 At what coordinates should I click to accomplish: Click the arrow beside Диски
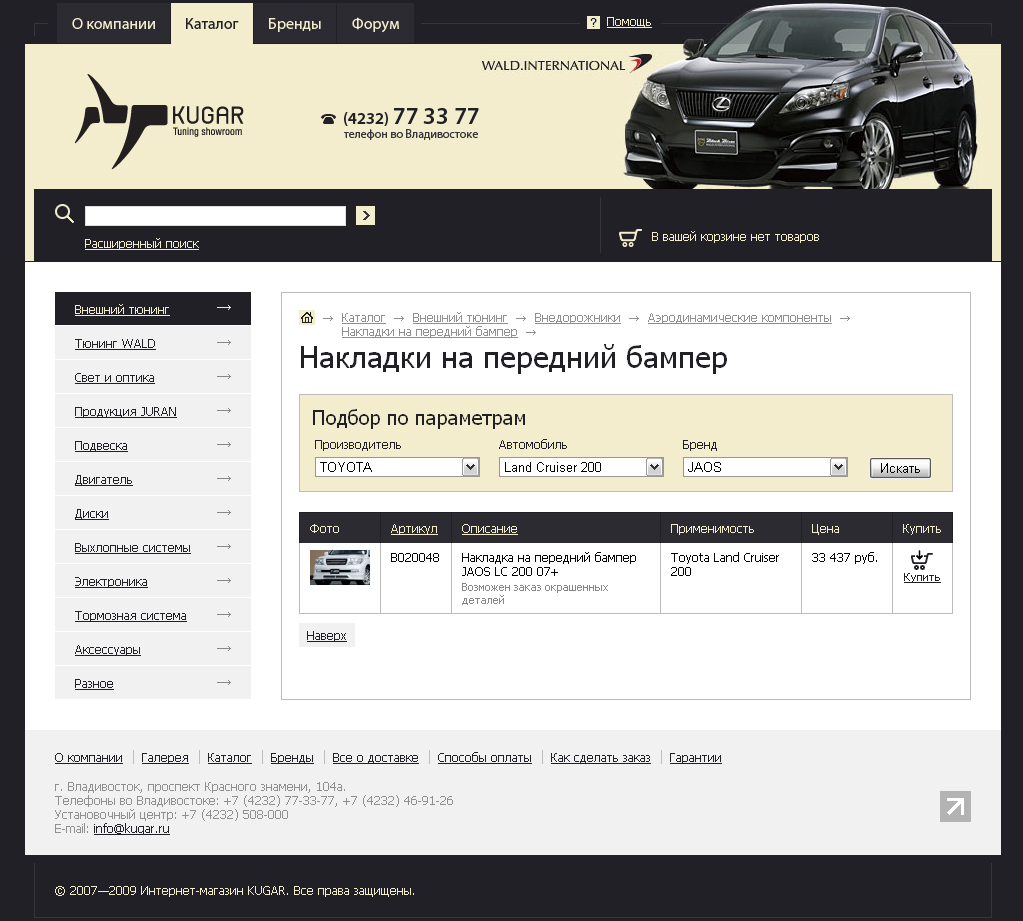coord(224,513)
